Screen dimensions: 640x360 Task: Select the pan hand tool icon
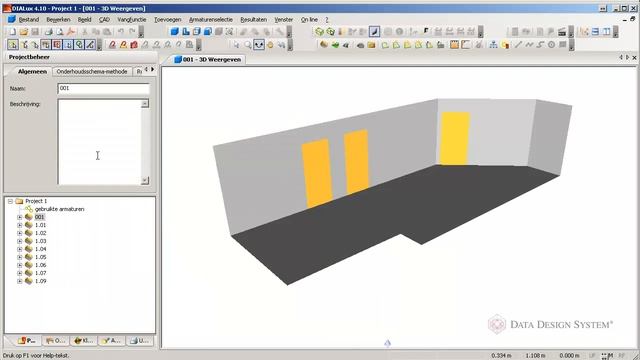(270, 44)
